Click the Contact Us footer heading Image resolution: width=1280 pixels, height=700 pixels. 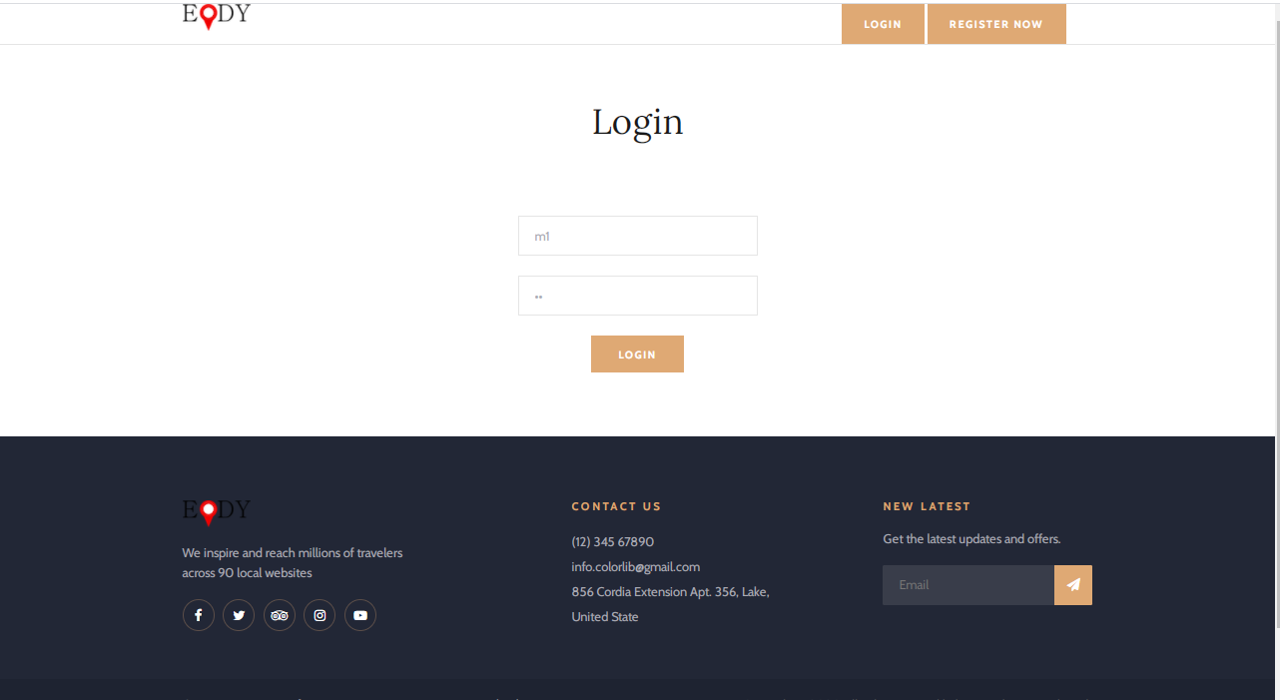point(616,507)
